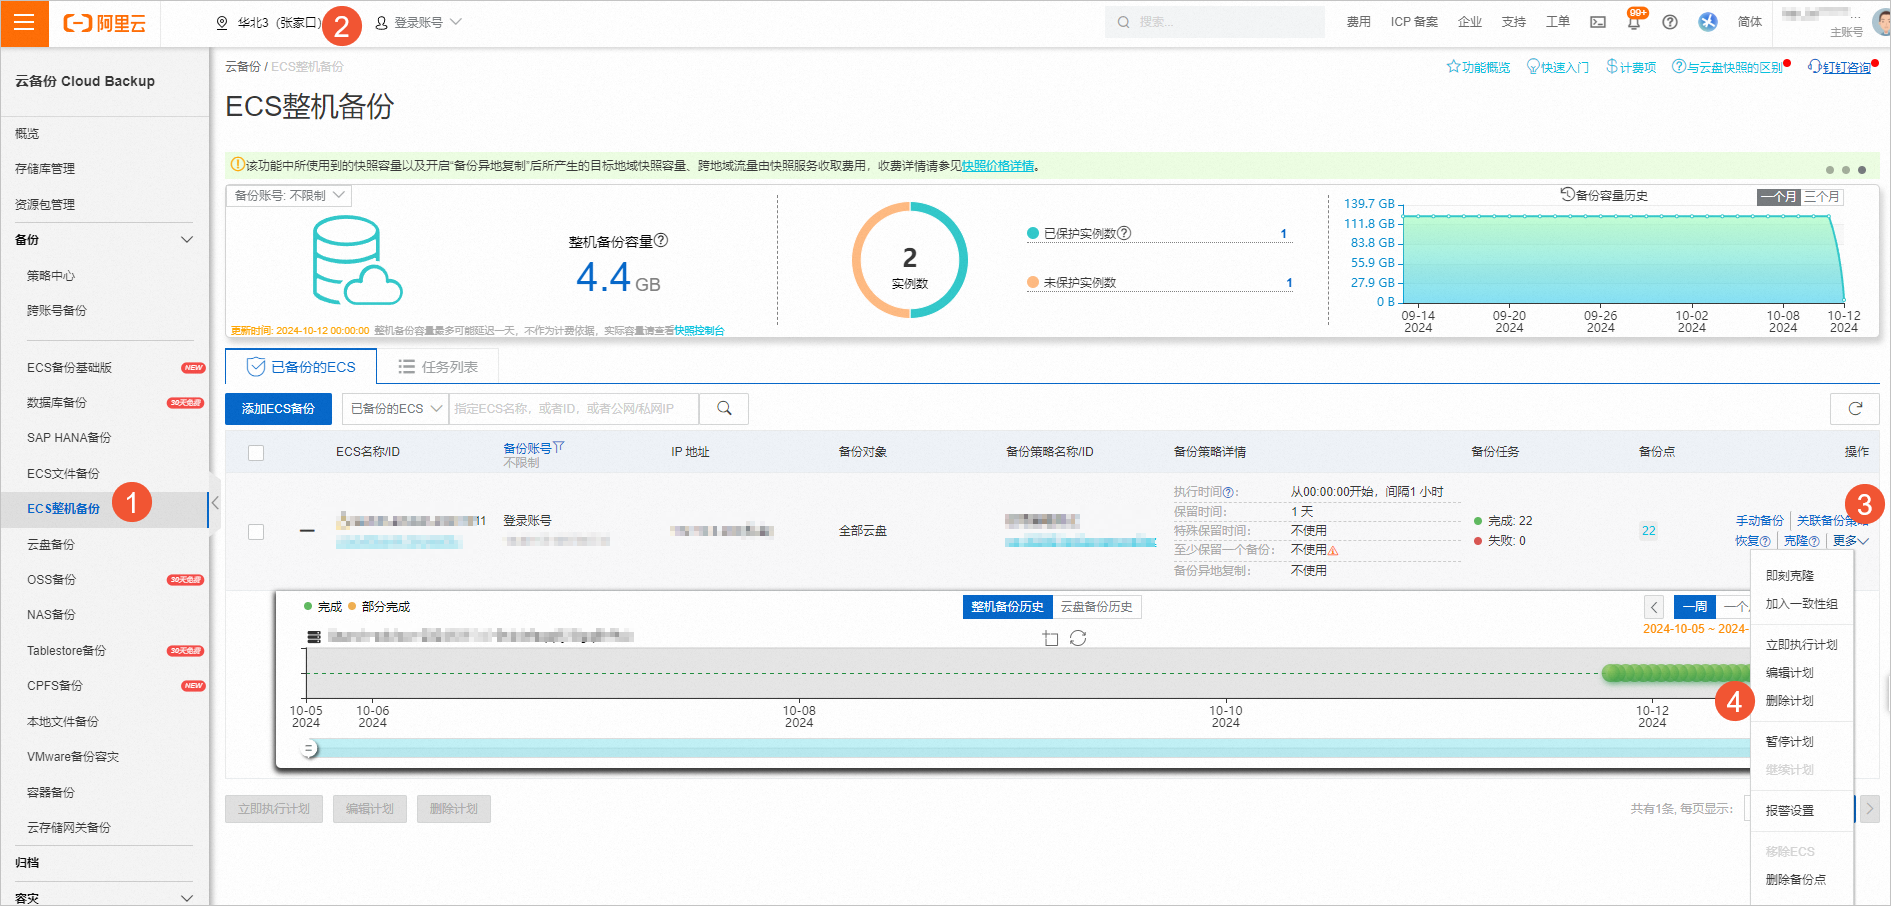This screenshot has height=906, width=1891.
Task: Switch to 已备份的ECS tab
Action: click(x=301, y=367)
